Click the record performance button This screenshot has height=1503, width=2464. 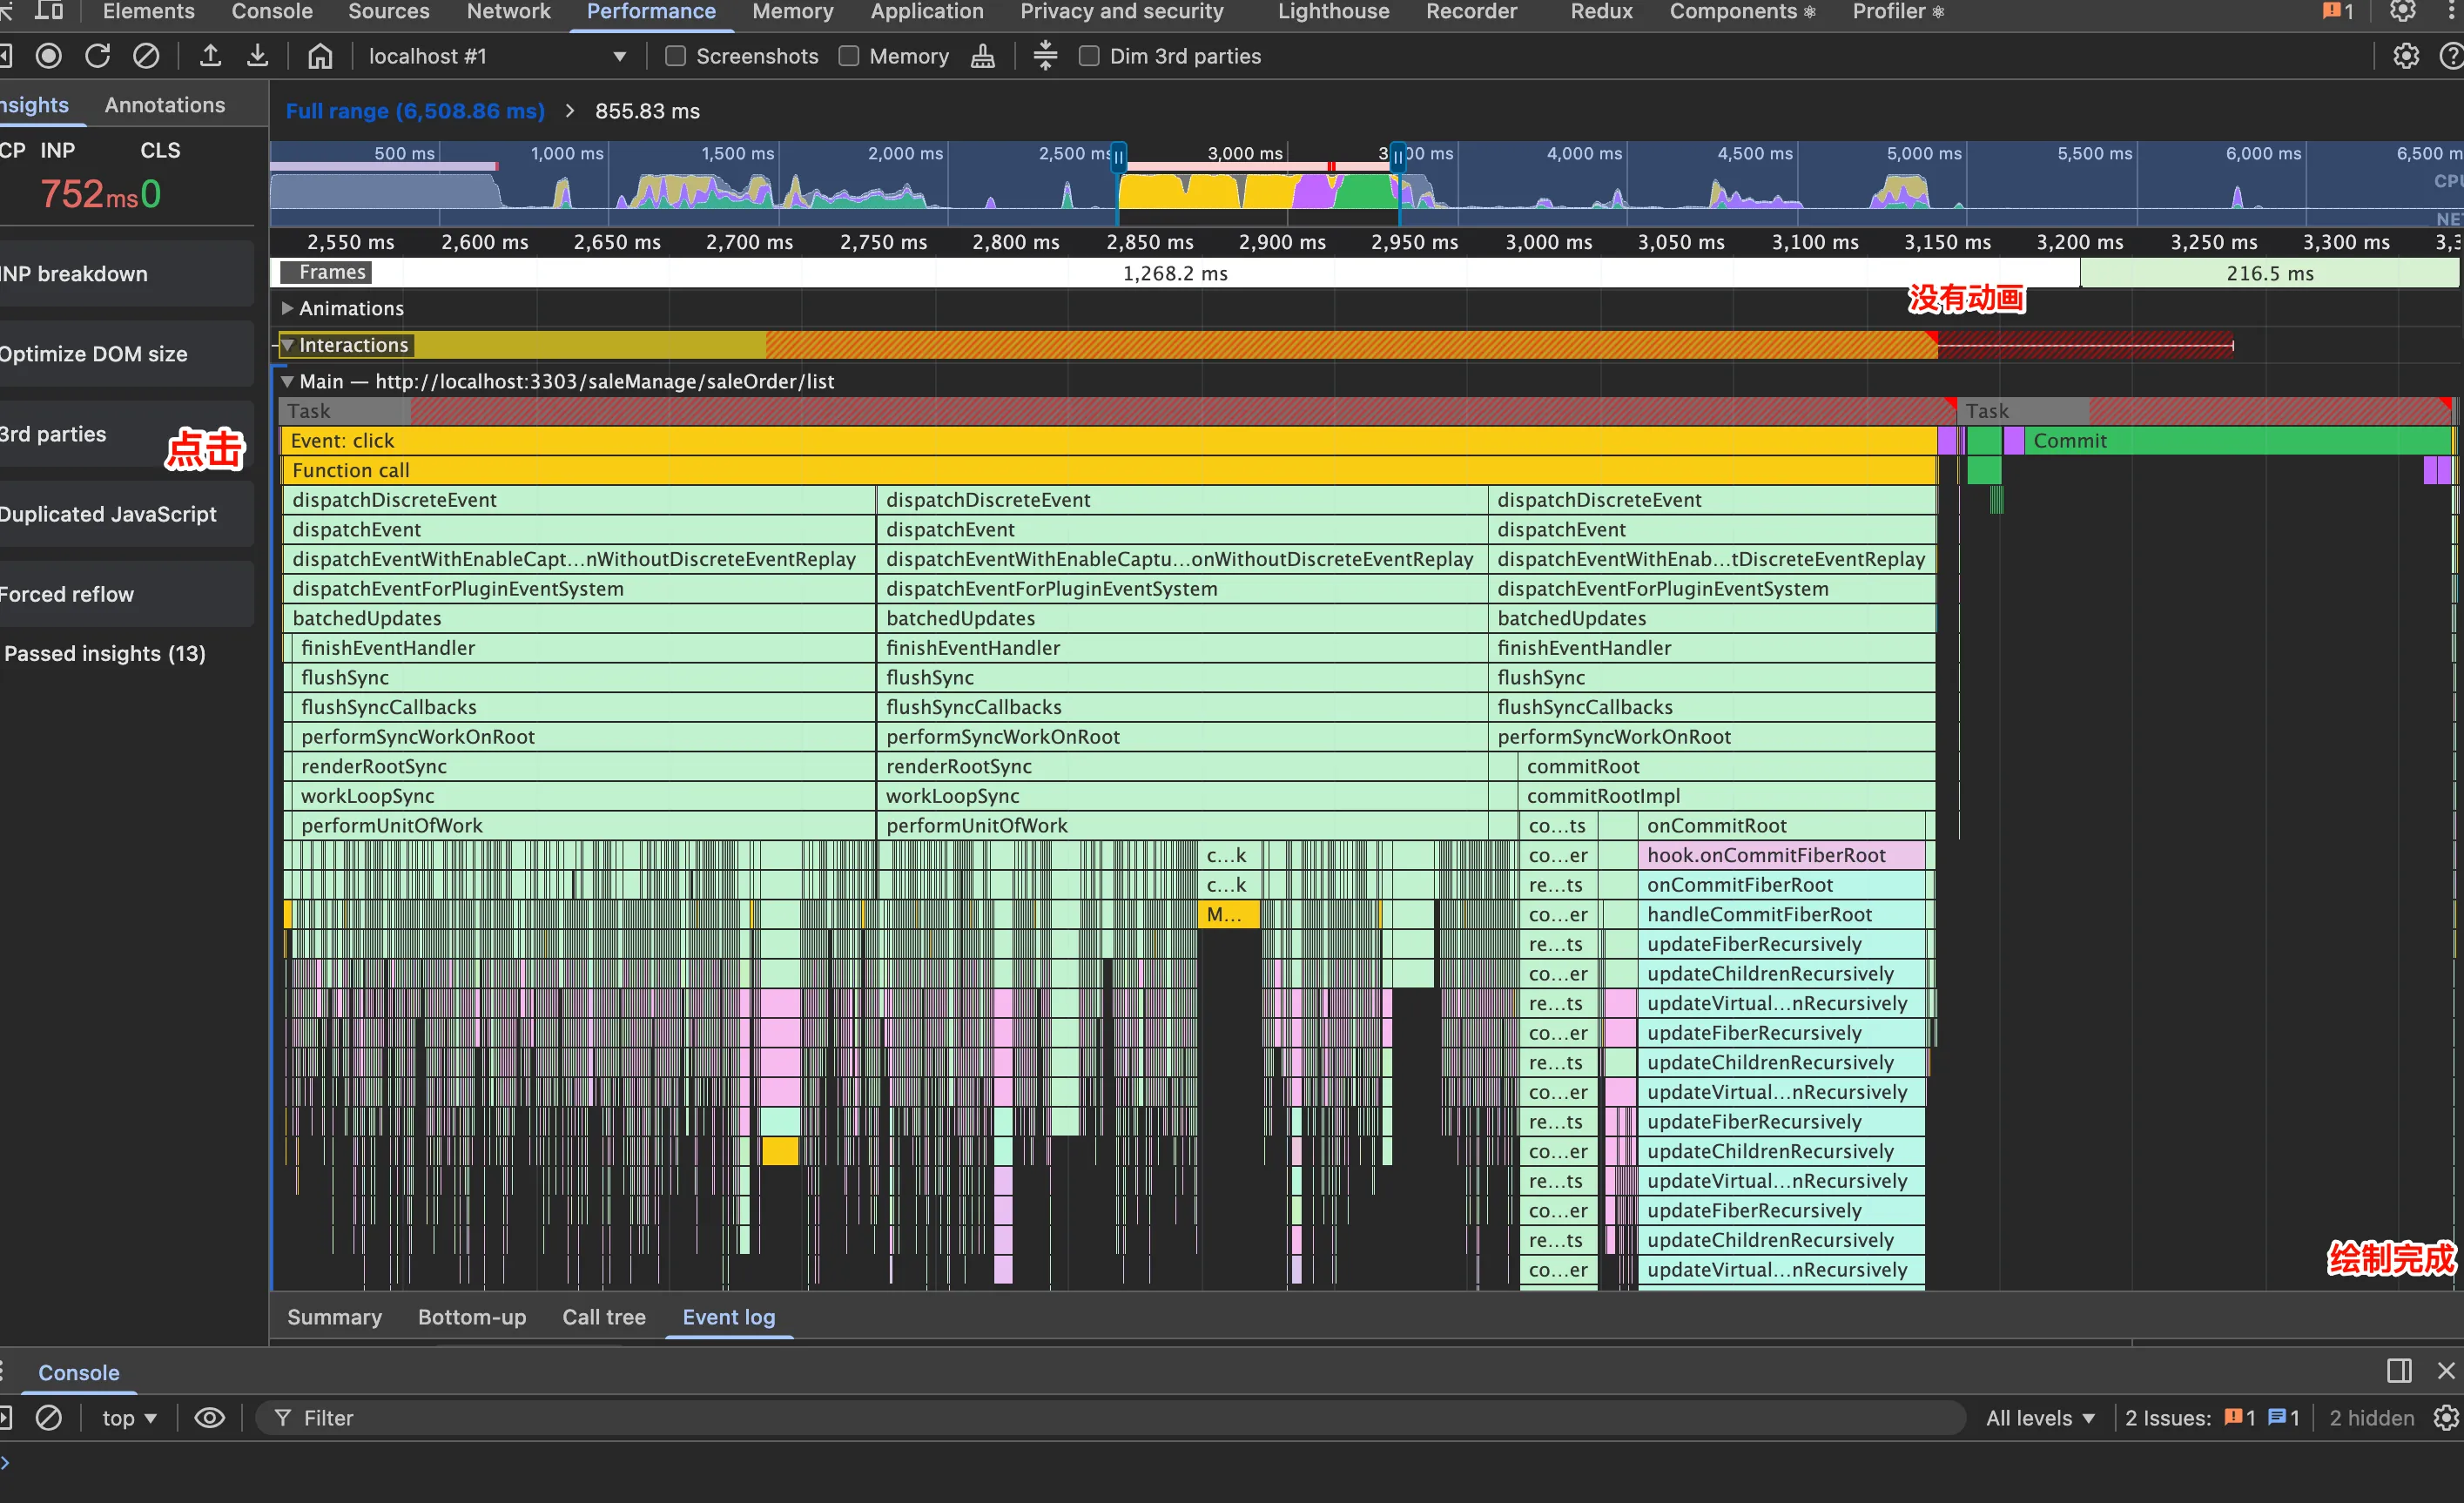tap(48, 56)
